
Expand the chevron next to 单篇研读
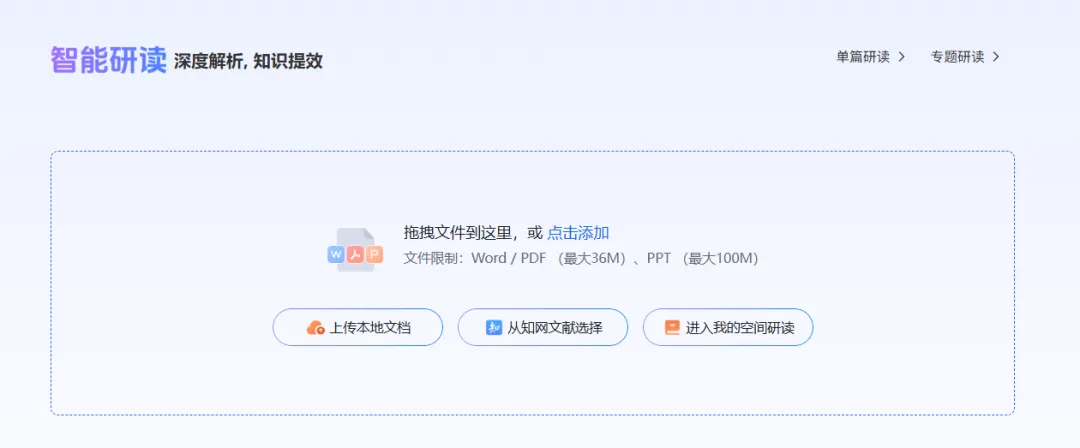coord(901,57)
